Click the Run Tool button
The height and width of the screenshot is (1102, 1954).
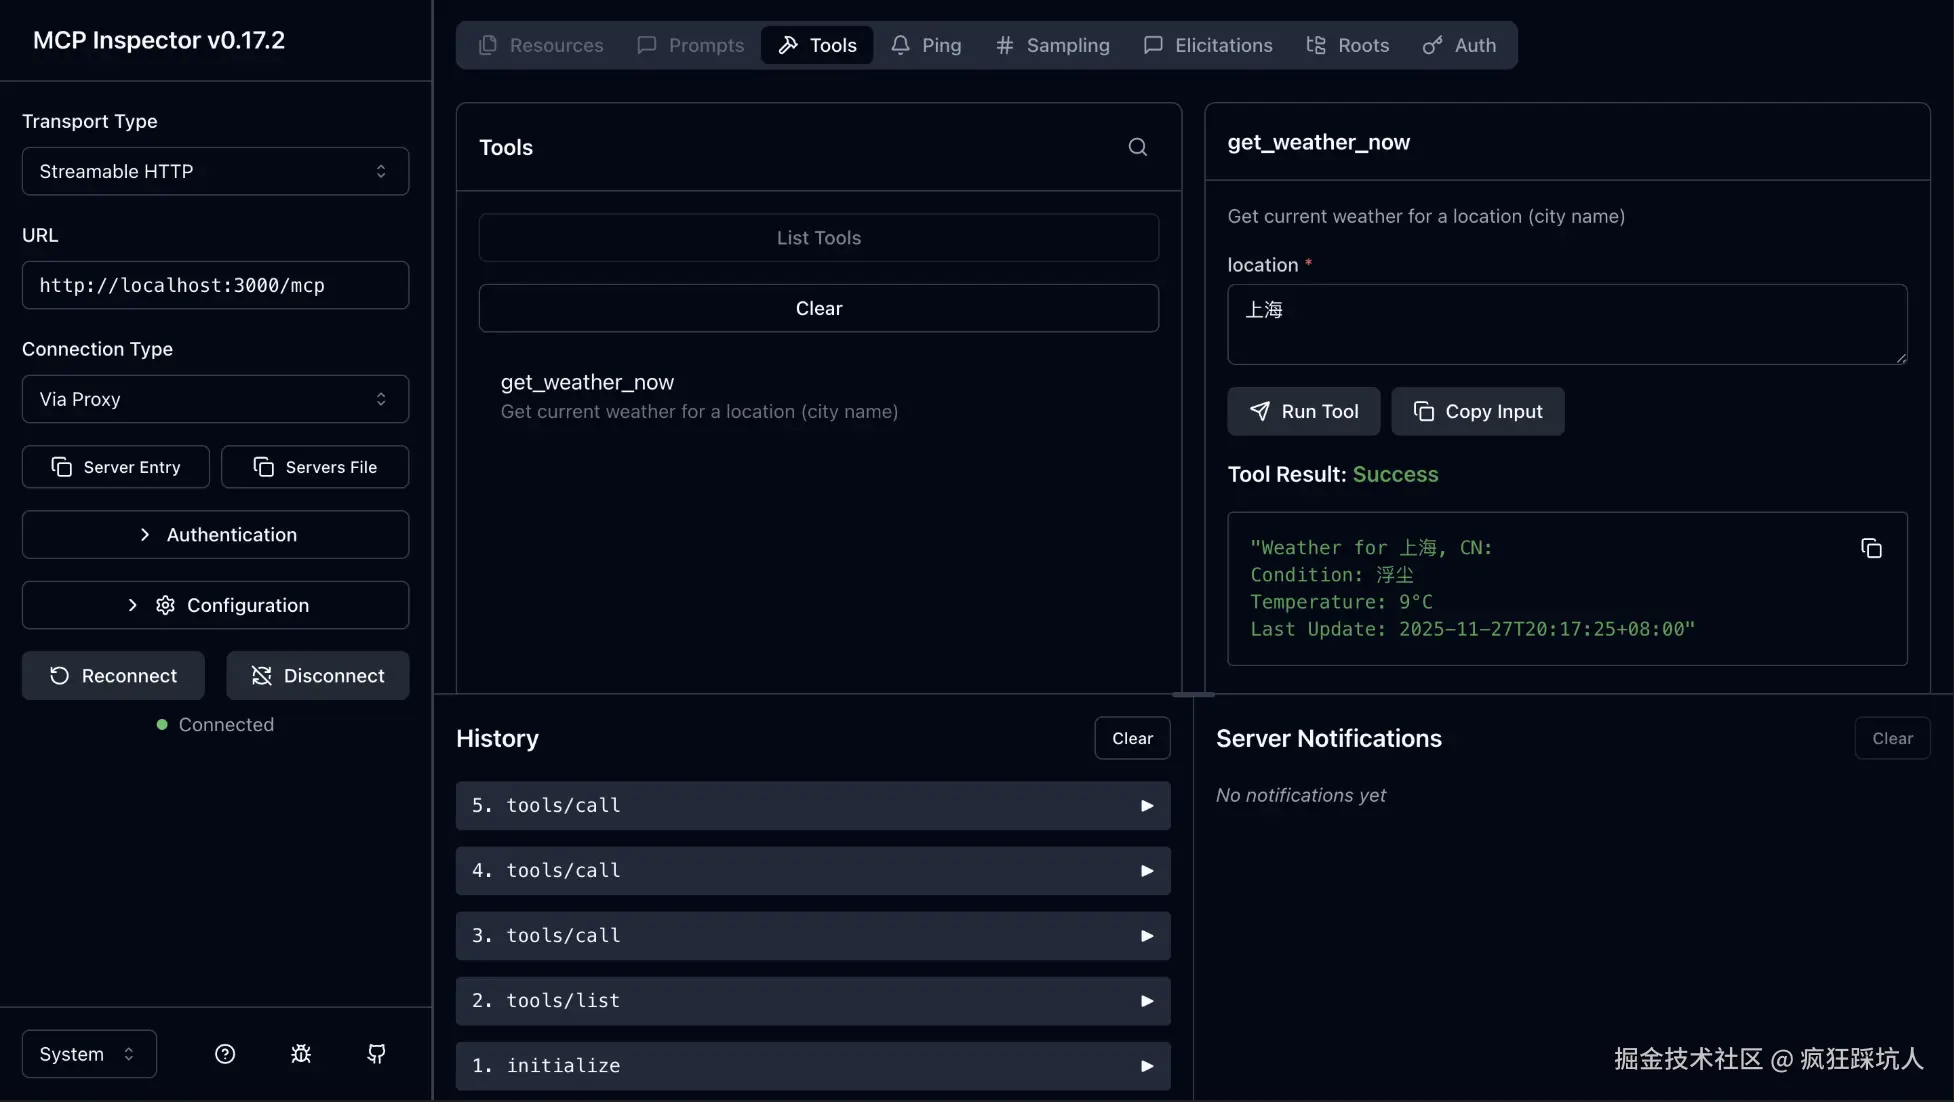click(1303, 411)
